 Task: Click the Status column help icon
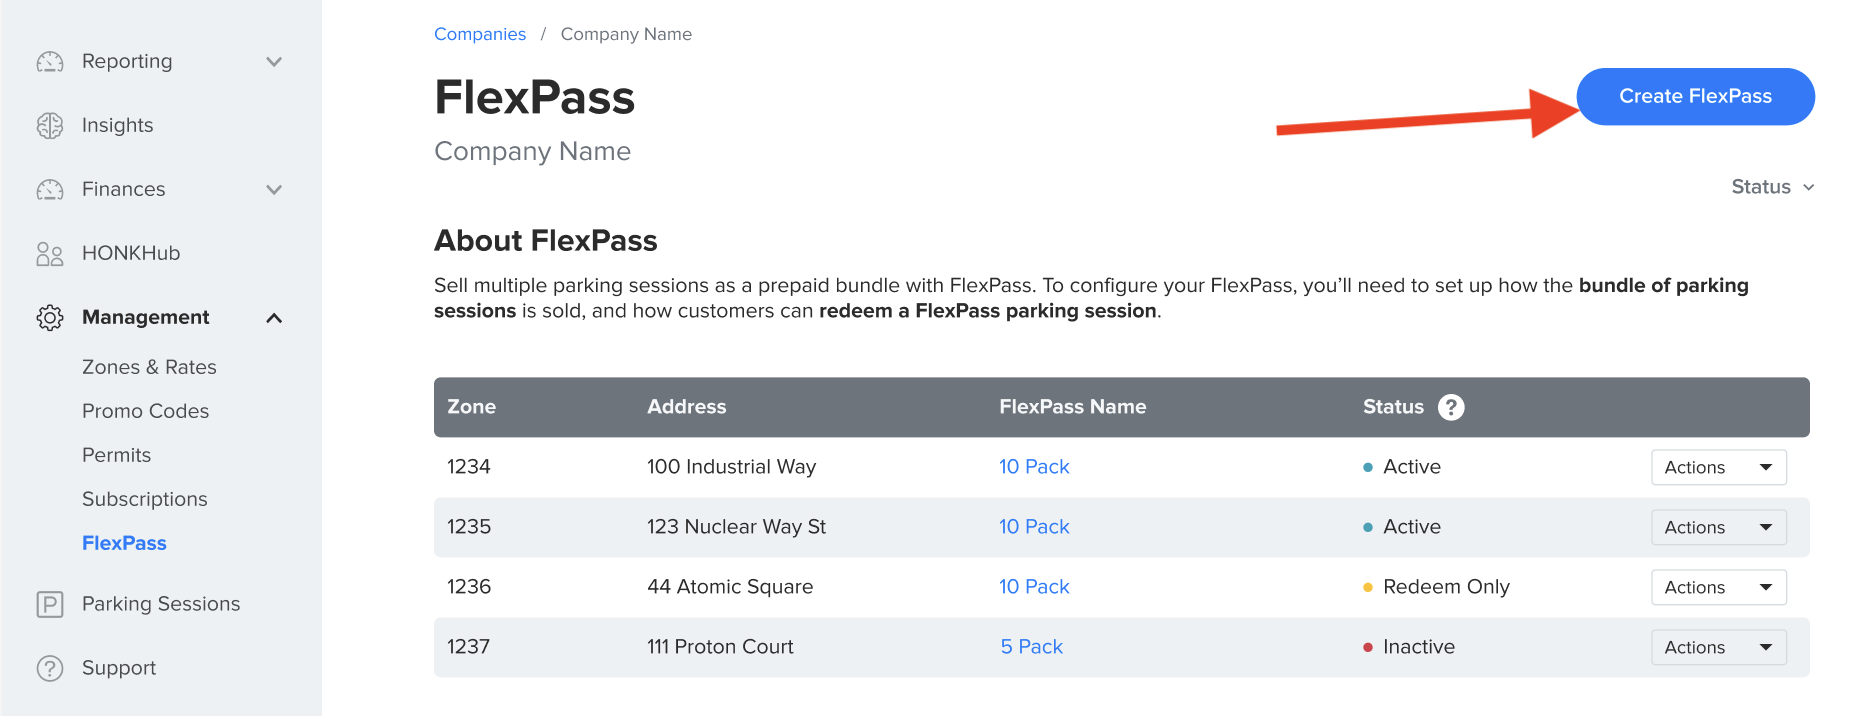pos(1451,407)
